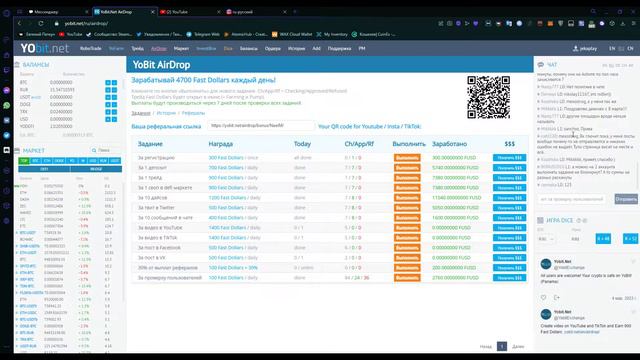Open WhatsApp from the browser sidebar
This screenshot has width=640, height=360.
click(7, 105)
